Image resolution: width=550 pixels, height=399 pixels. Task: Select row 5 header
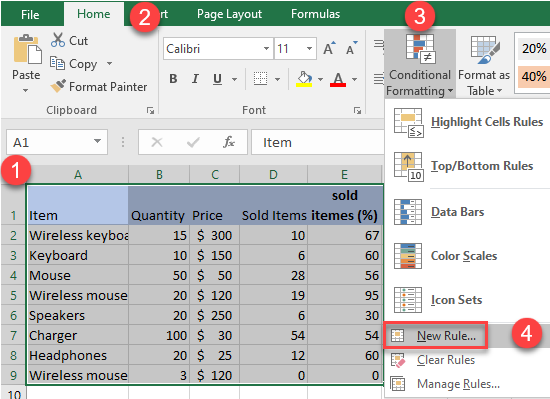click(x=13, y=295)
